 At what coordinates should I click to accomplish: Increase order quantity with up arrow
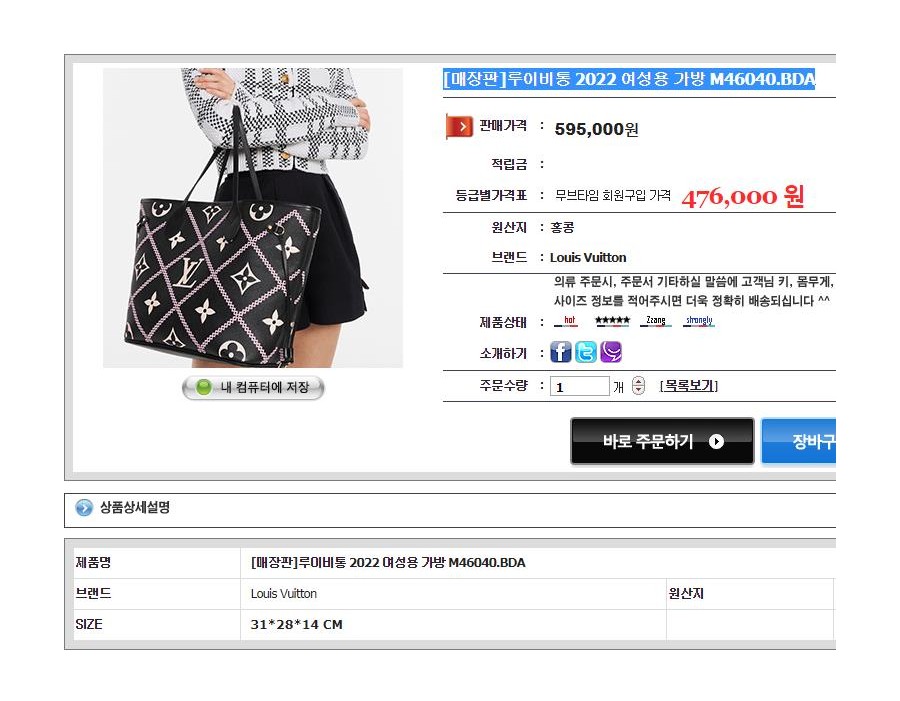point(638,381)
